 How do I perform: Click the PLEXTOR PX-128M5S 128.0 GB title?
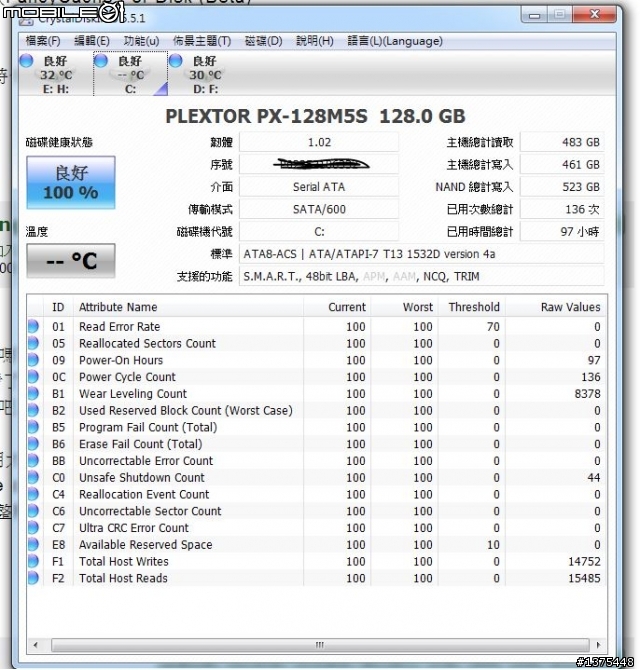pos(315,116)
